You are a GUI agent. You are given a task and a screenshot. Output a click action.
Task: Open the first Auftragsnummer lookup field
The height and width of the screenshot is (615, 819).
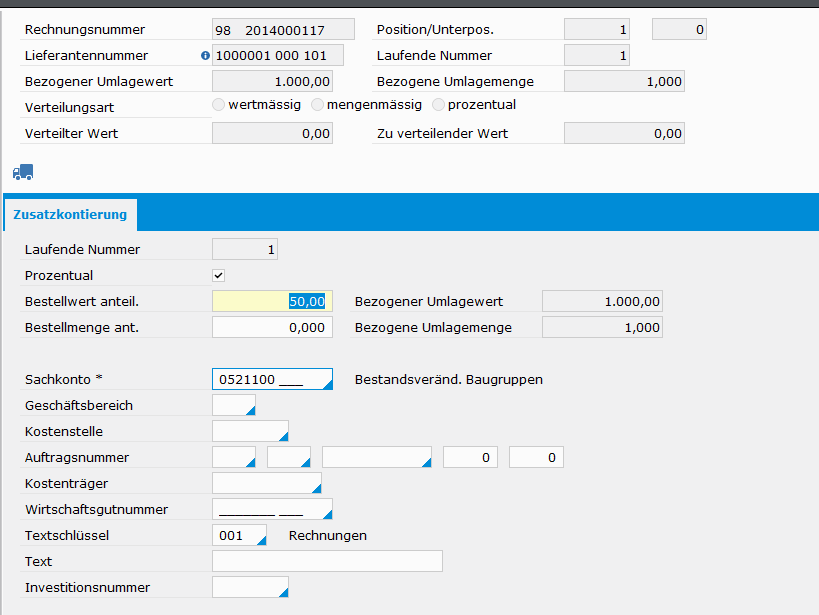250,462
